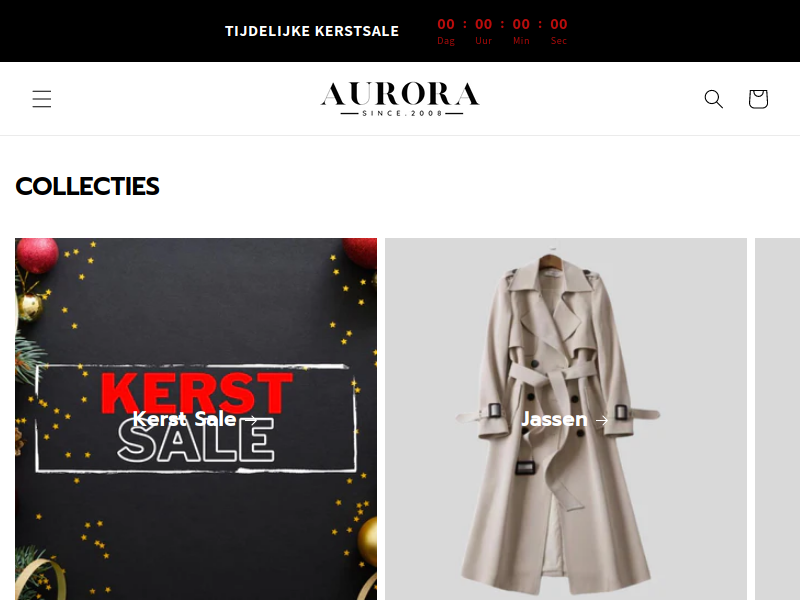Click the Collecties page heading
Screen dimensions: 800x600
click(x=87, y=186)
